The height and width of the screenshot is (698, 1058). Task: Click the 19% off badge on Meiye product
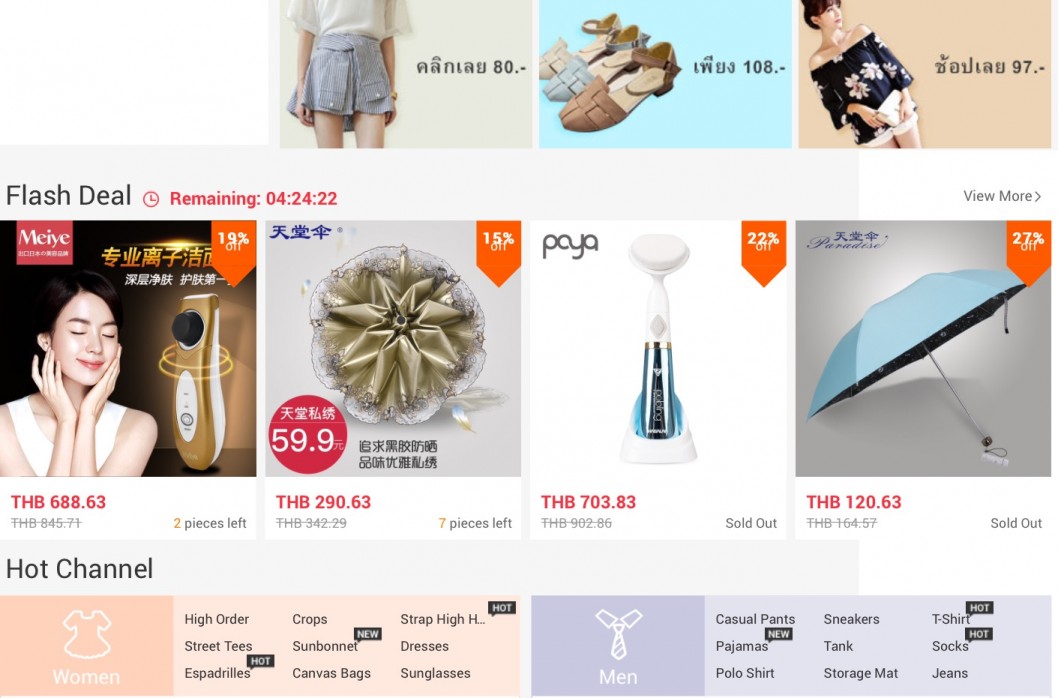[233, 251]
